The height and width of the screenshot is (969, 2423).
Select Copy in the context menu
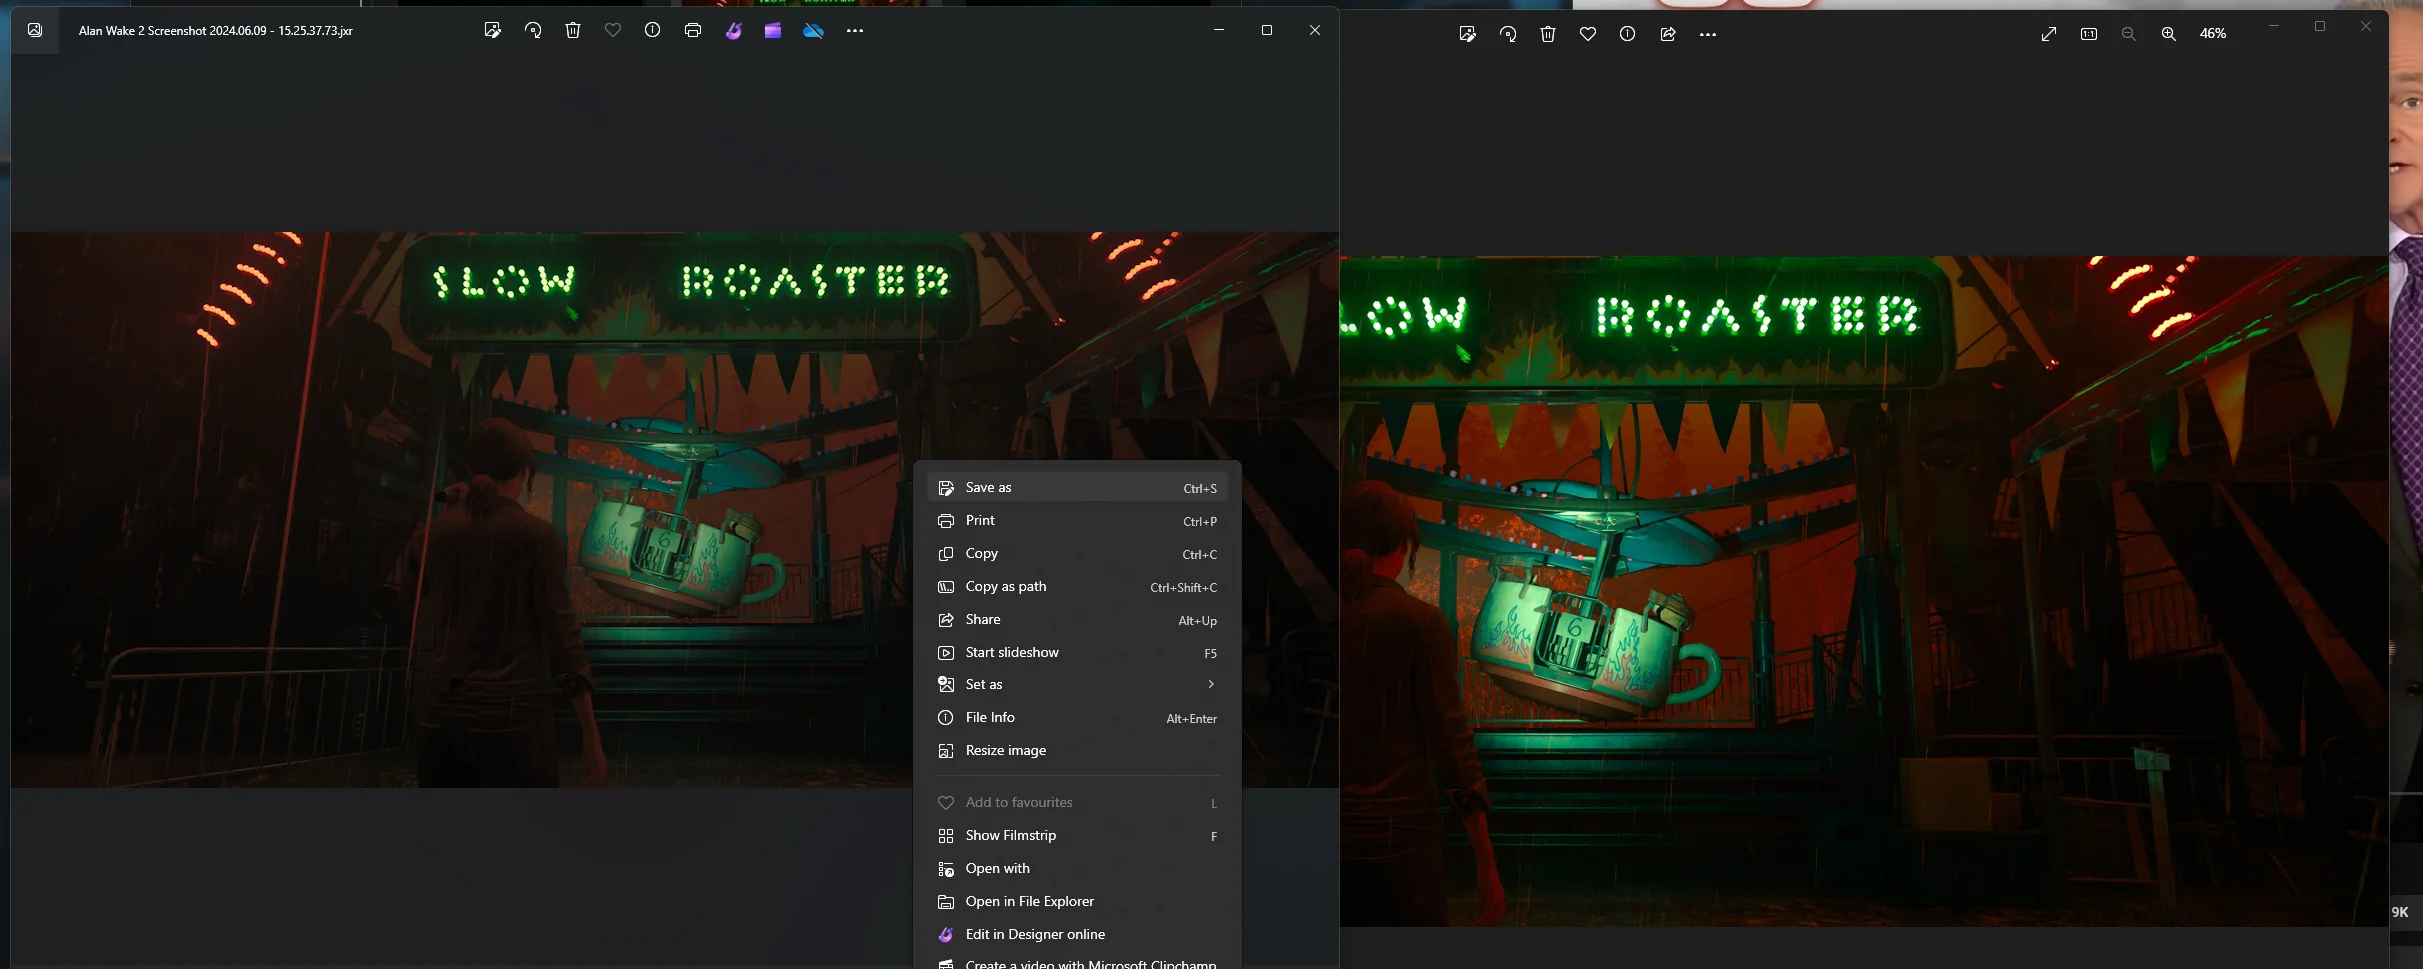[1077, 553]
